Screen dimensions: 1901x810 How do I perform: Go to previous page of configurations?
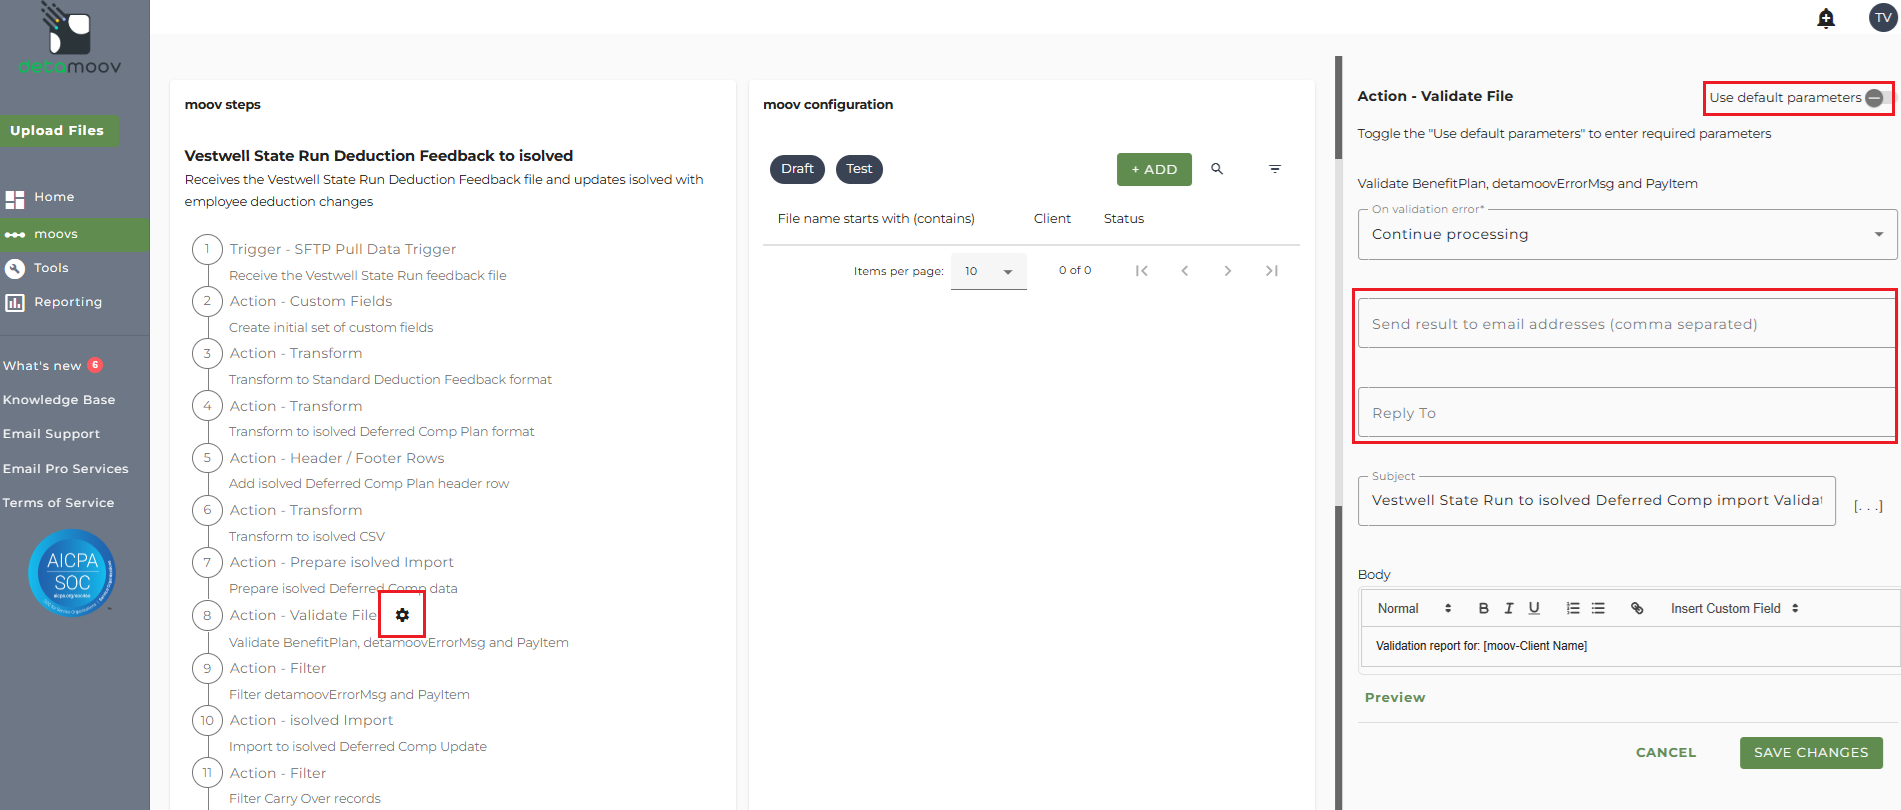pos(1185,271)
